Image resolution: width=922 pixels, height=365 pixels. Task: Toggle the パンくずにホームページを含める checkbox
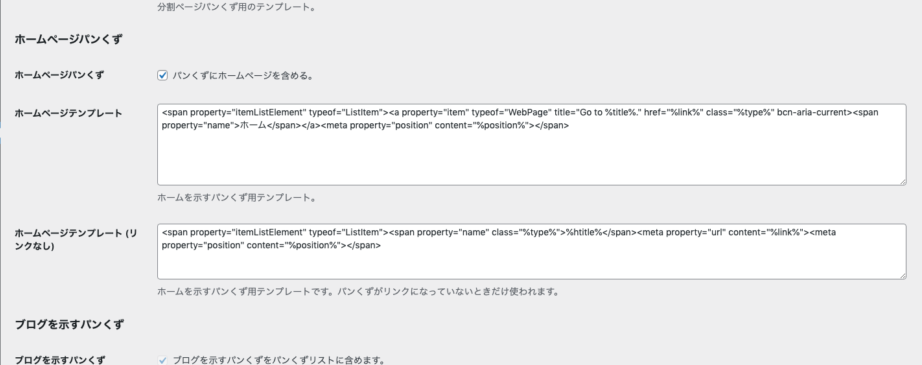pos(162,75)
